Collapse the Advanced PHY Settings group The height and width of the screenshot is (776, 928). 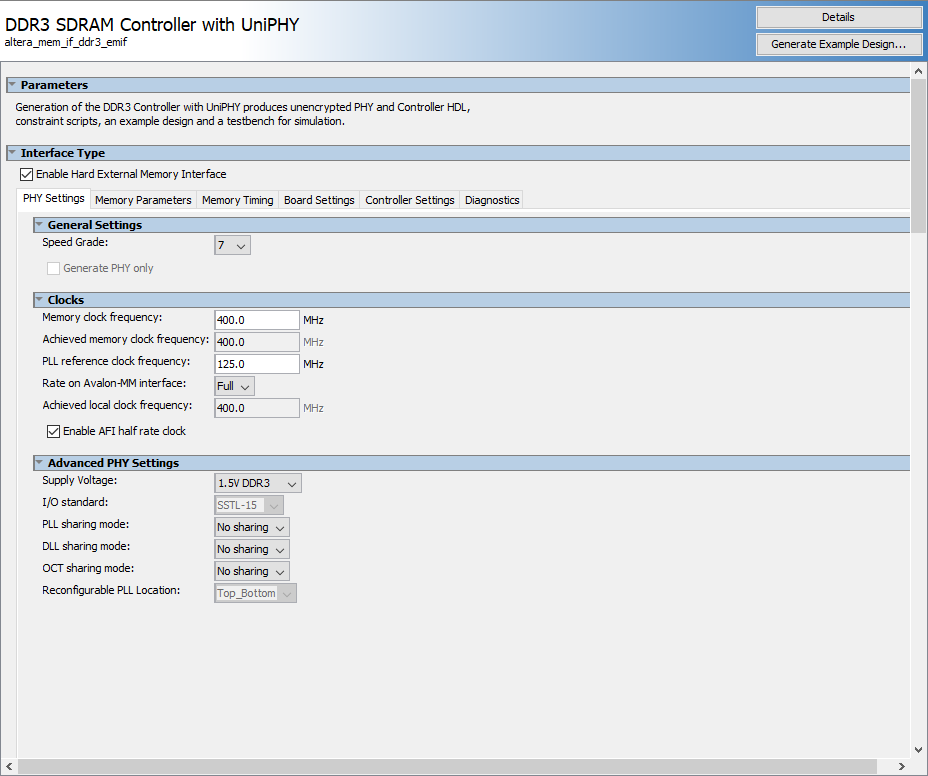(x=39, y=462)
